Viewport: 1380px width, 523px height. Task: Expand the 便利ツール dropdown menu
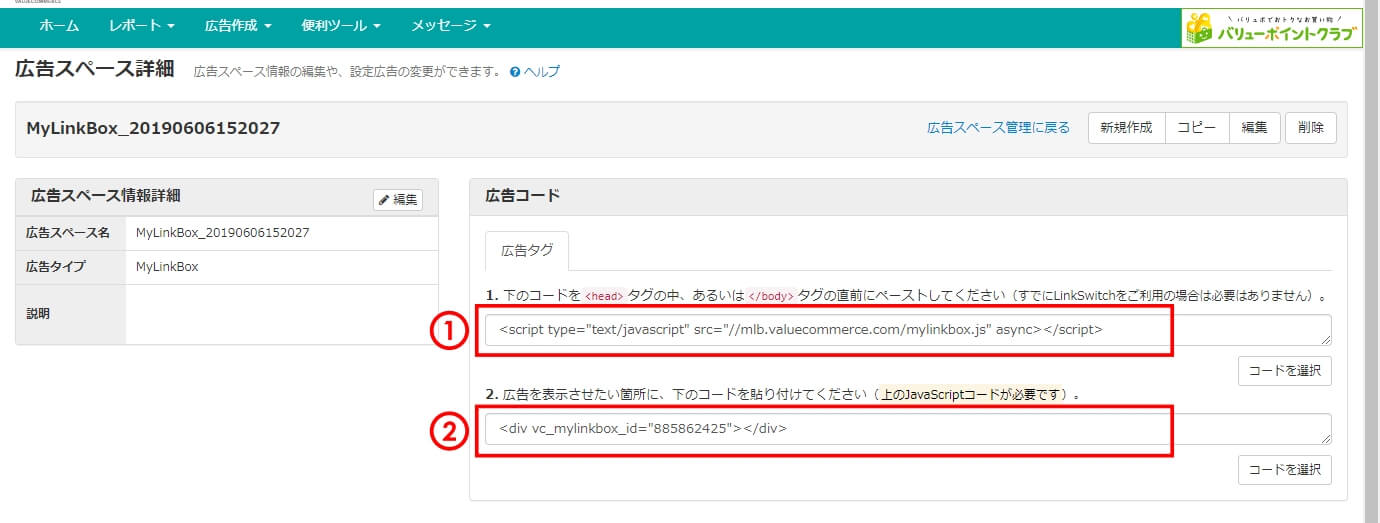tap(340, 25)
